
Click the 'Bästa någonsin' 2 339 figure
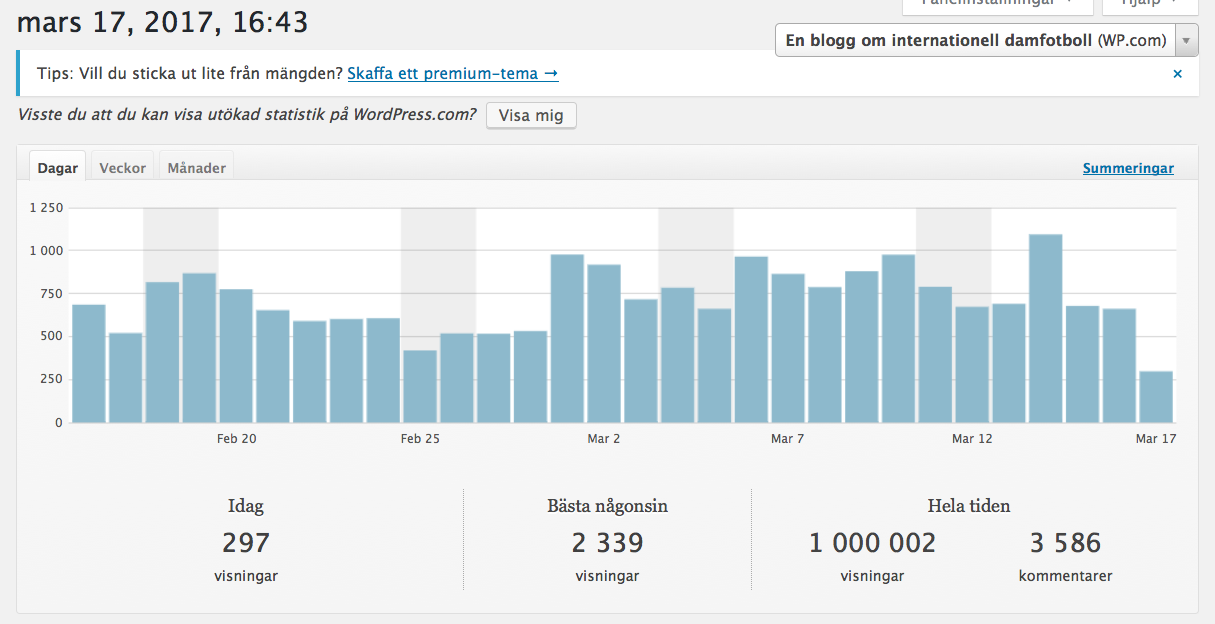coord(607,543)
